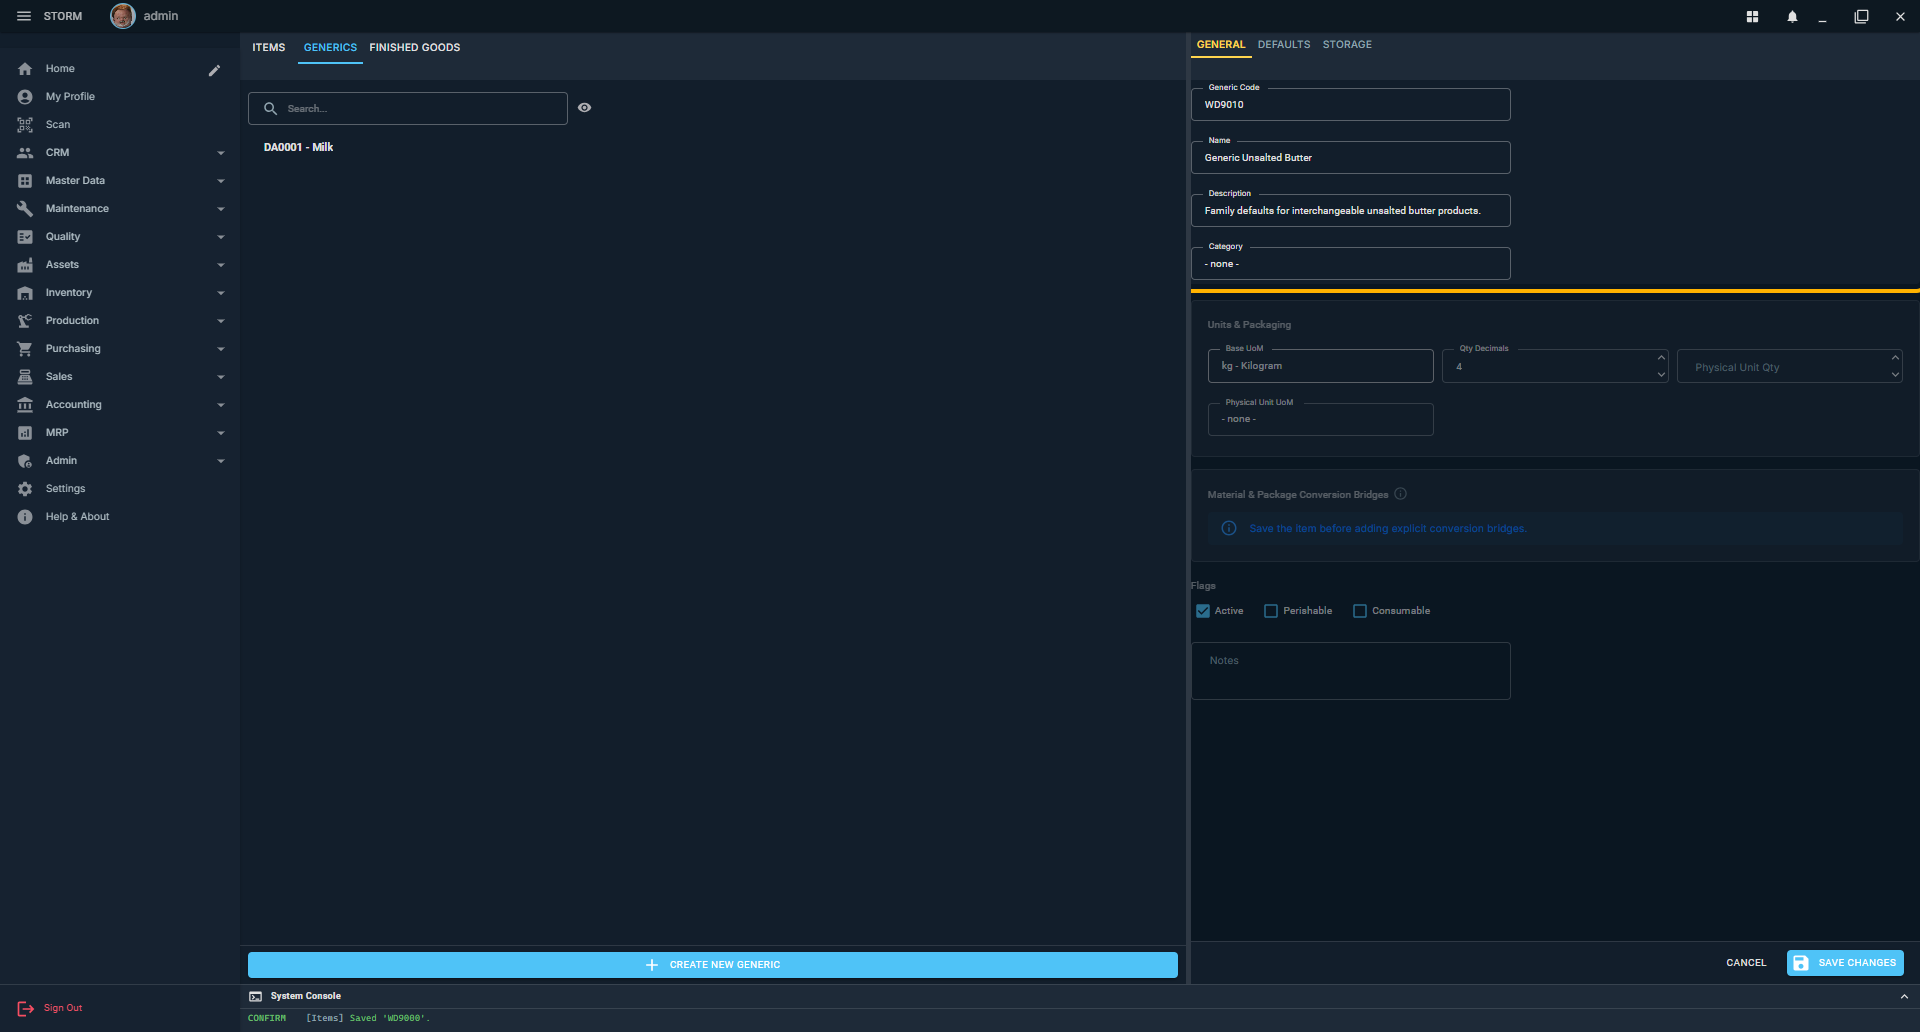Click the edit pencil beside Home
The width and height of the screenshot is (1920, 1032).
[214, 70]
